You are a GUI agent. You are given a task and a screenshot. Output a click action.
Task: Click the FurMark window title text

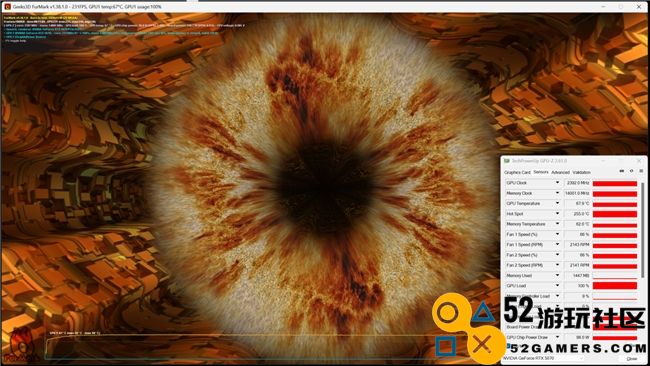(x=87, y=7)
